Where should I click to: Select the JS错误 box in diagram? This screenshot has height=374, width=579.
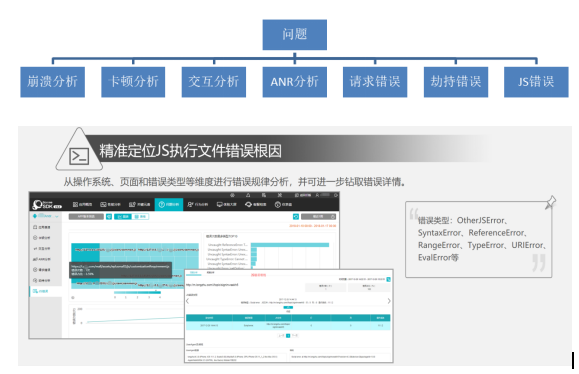tap(536, 82)
